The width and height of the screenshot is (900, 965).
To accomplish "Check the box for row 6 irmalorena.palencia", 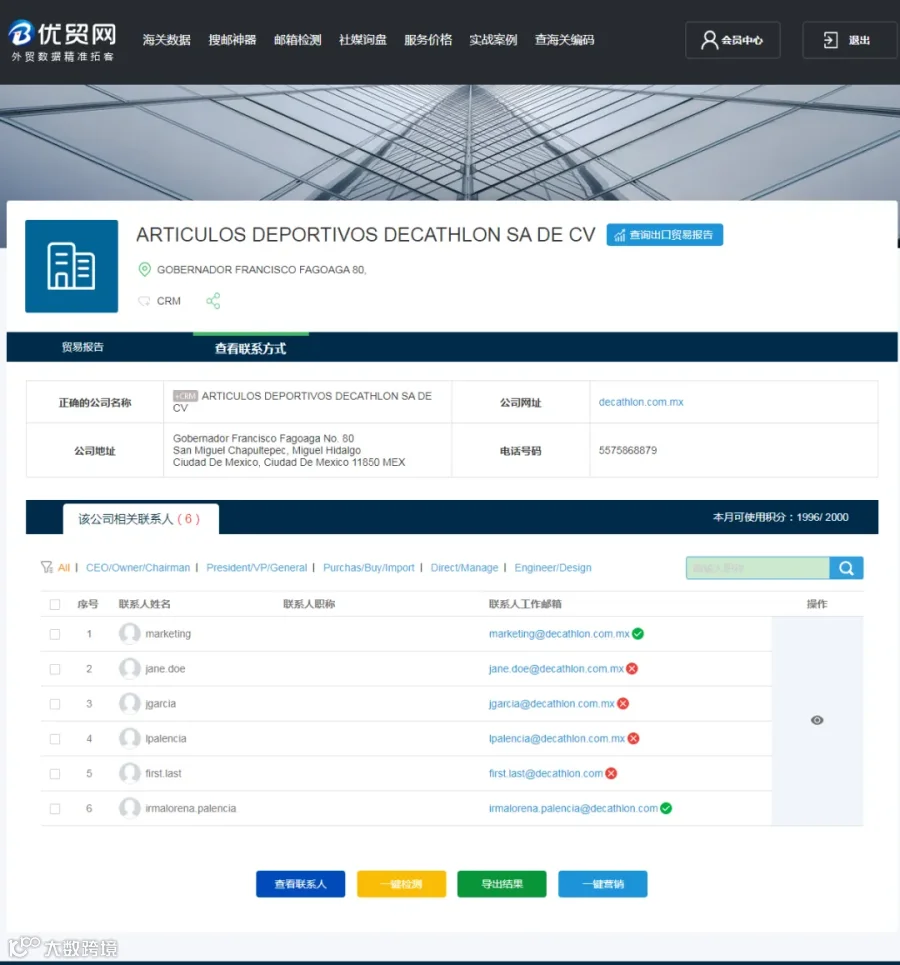I will point(55,809).
